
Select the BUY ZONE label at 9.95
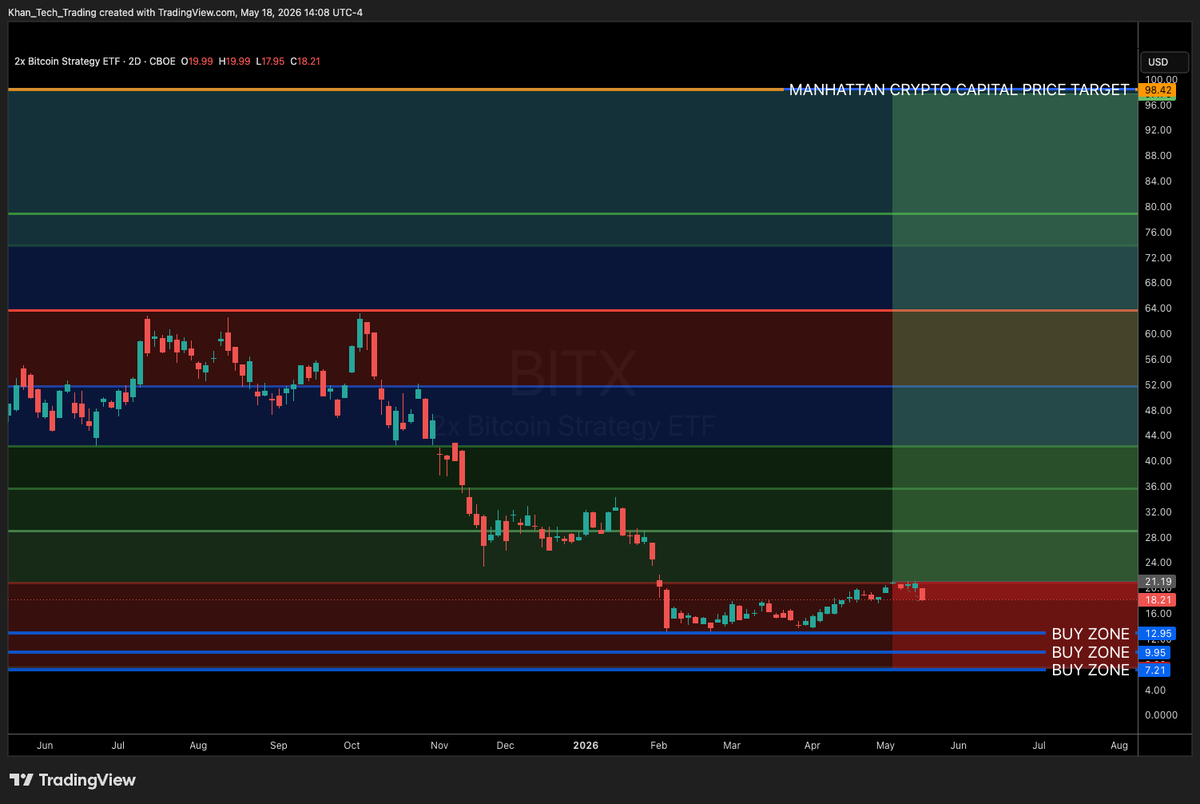point(1090,652)
